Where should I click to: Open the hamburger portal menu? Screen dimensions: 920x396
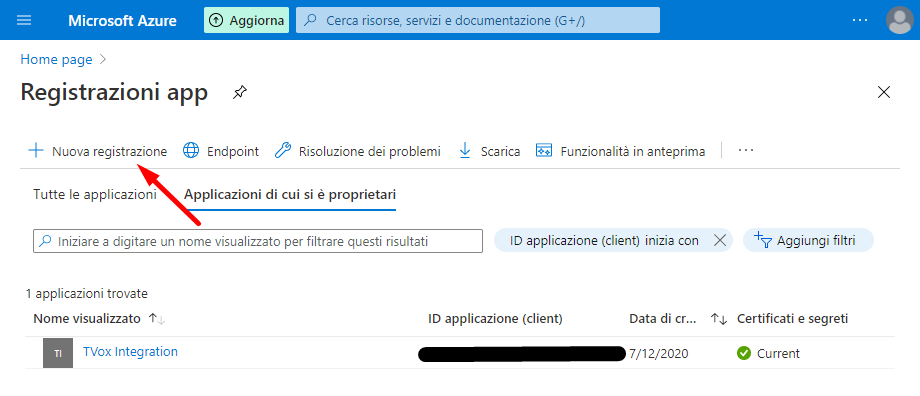[x=24, y=21]
